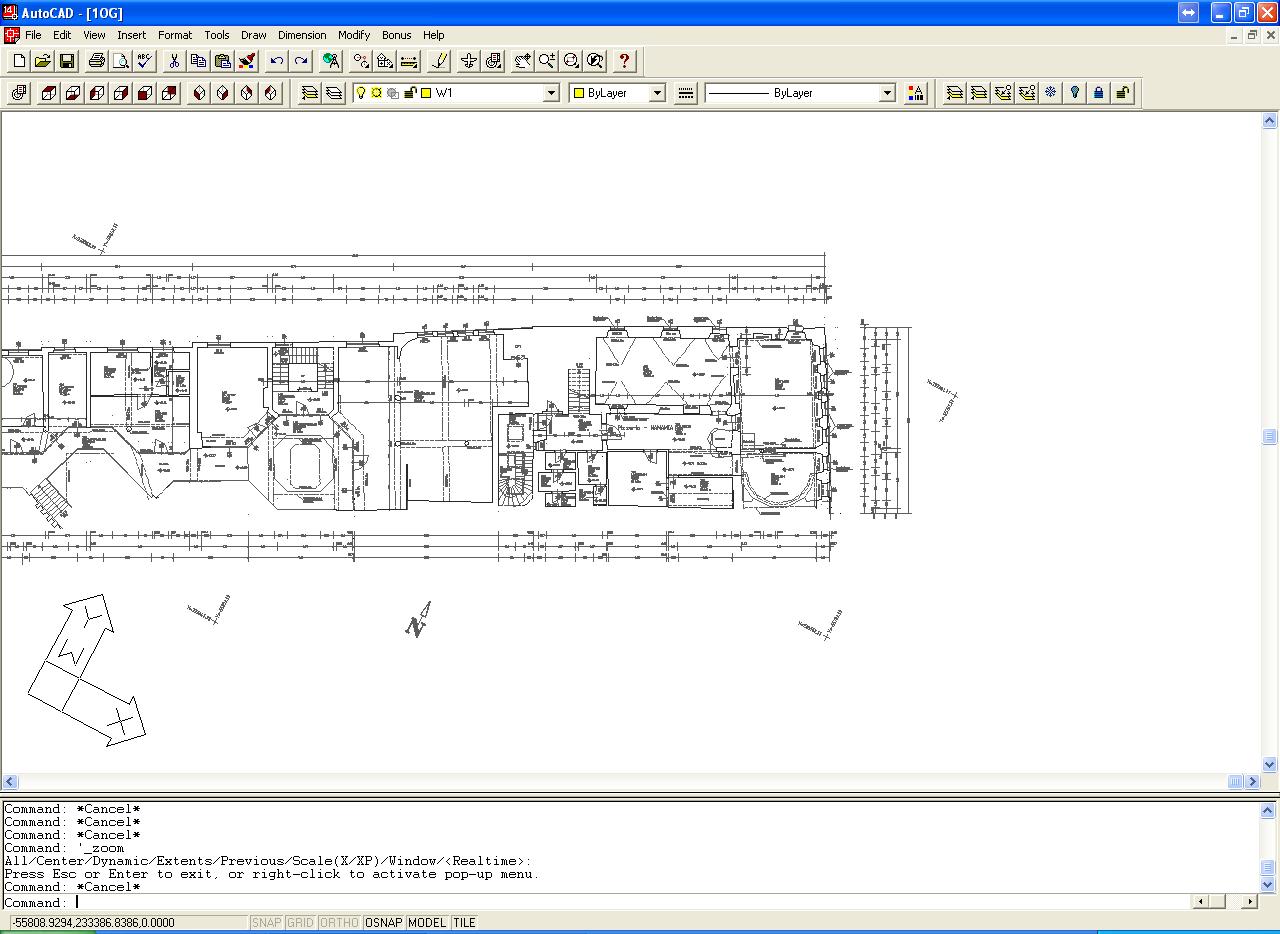The height and width of the screenshot is (934, 1280).
Task: Open the Dimension menu
Action: [302, 35]
